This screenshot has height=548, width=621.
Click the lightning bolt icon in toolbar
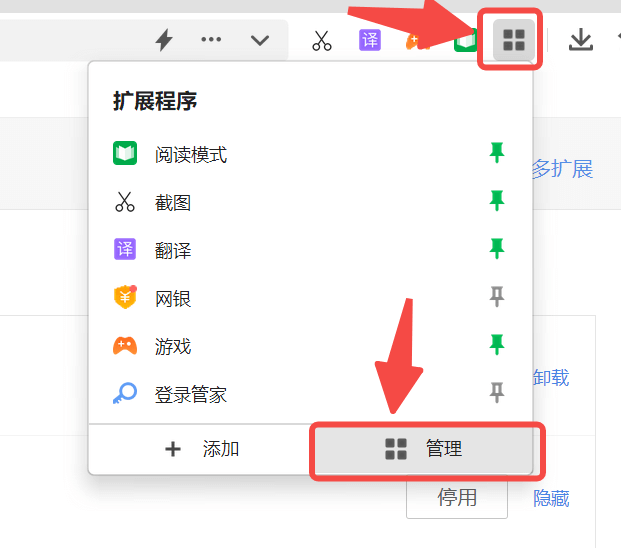[x=164, y=40]
